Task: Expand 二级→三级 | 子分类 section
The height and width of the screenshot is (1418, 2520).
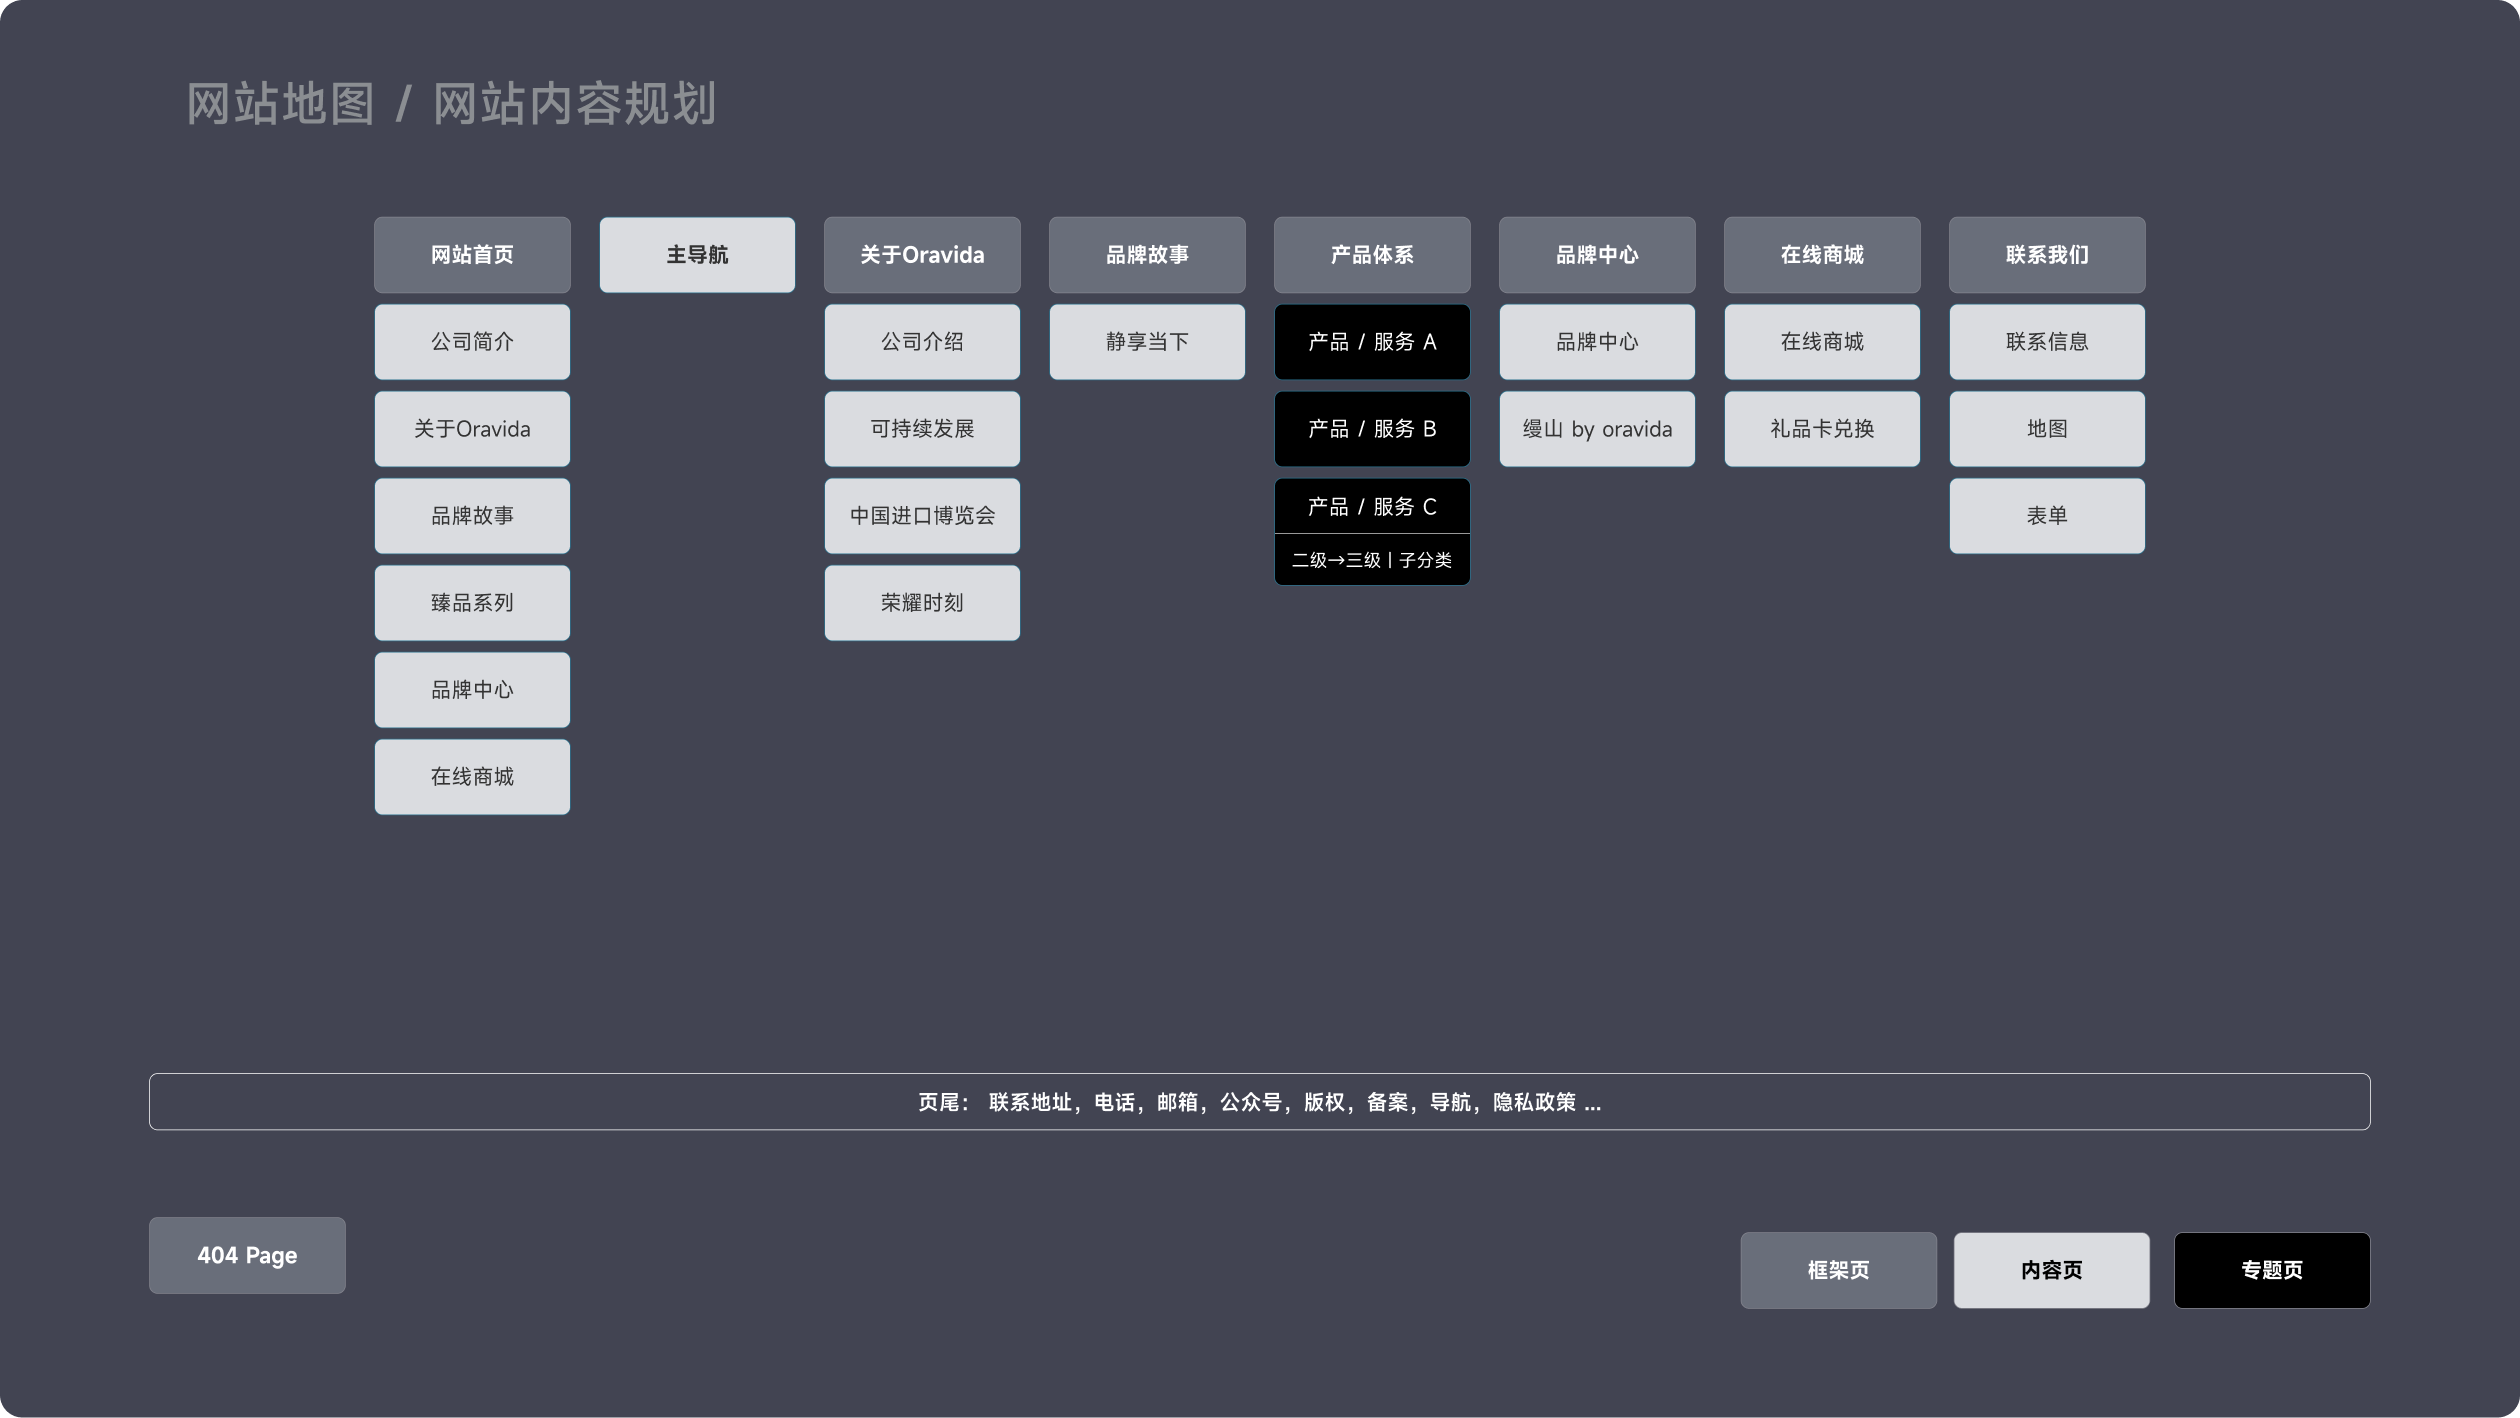Action: point(1372,560)
